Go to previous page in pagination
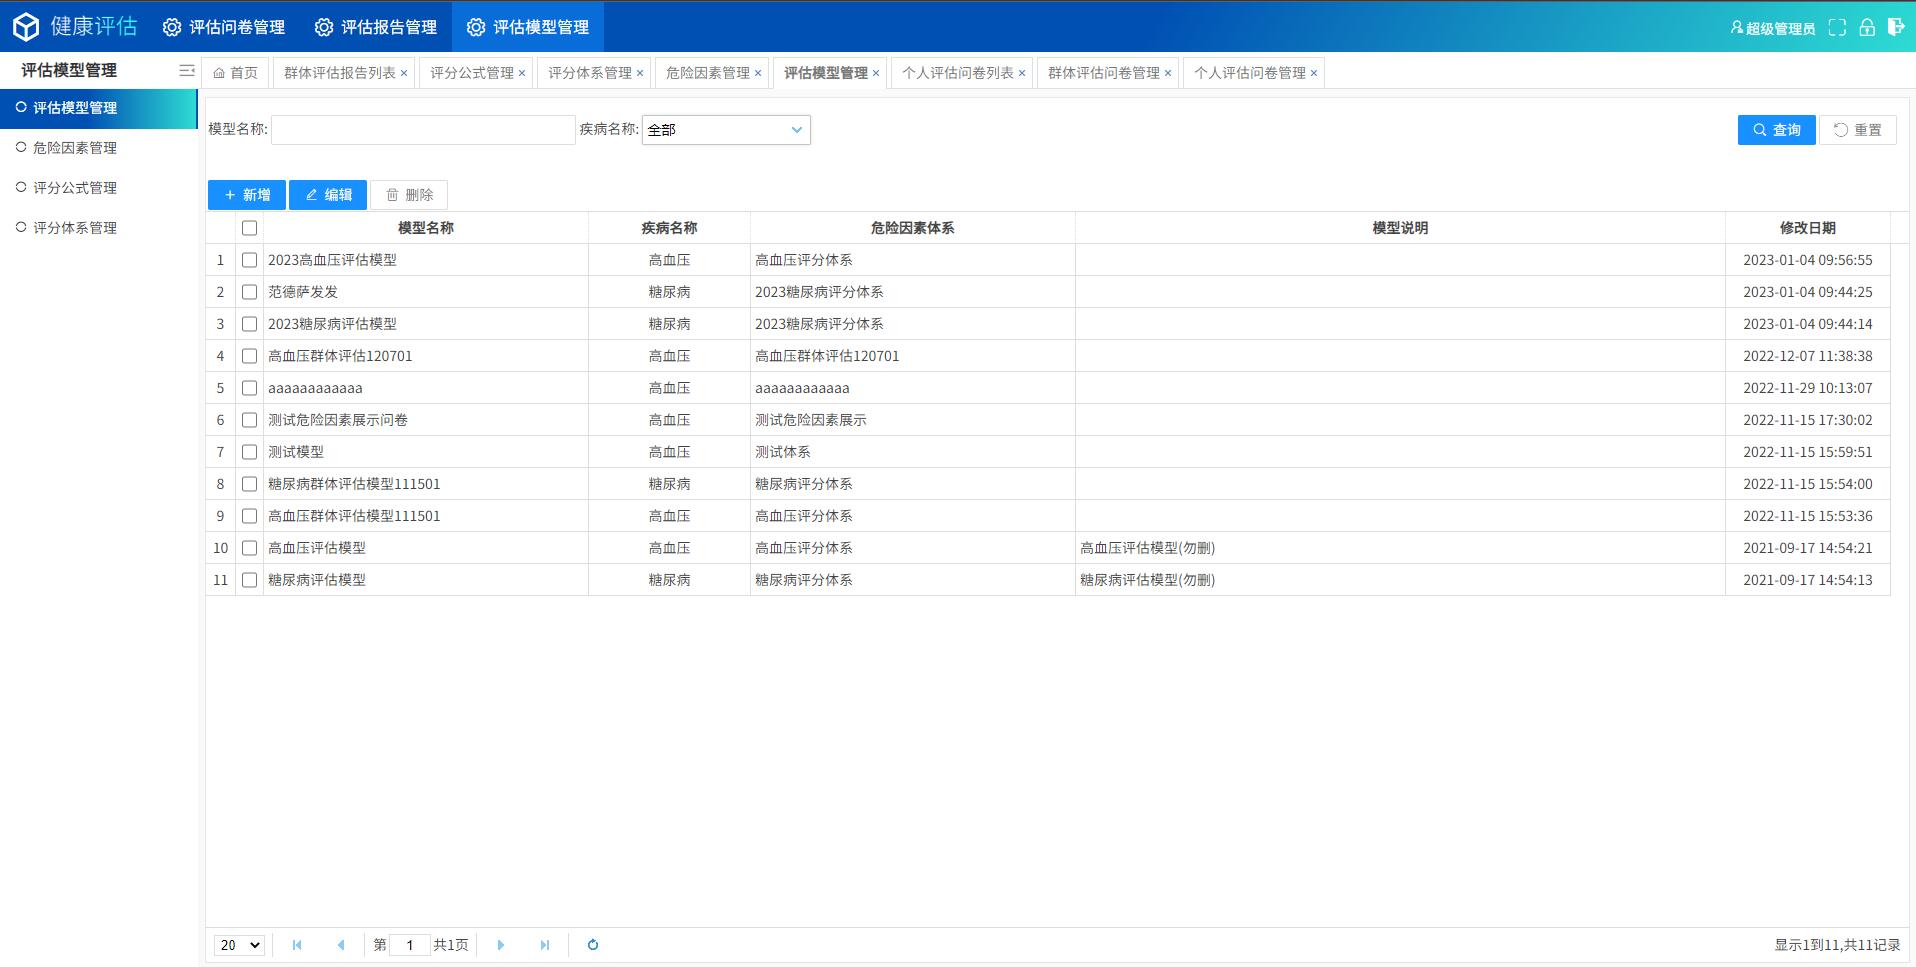Viewport: 1916px width, 967px height. point(341,945)
